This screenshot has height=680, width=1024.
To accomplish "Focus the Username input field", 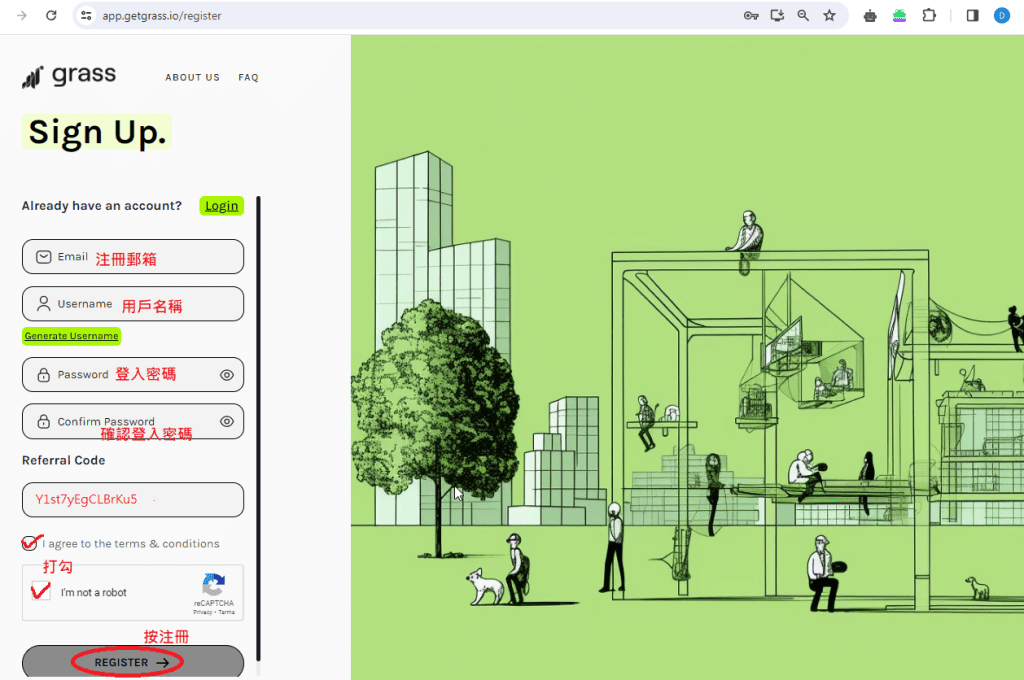I will 133,304.
